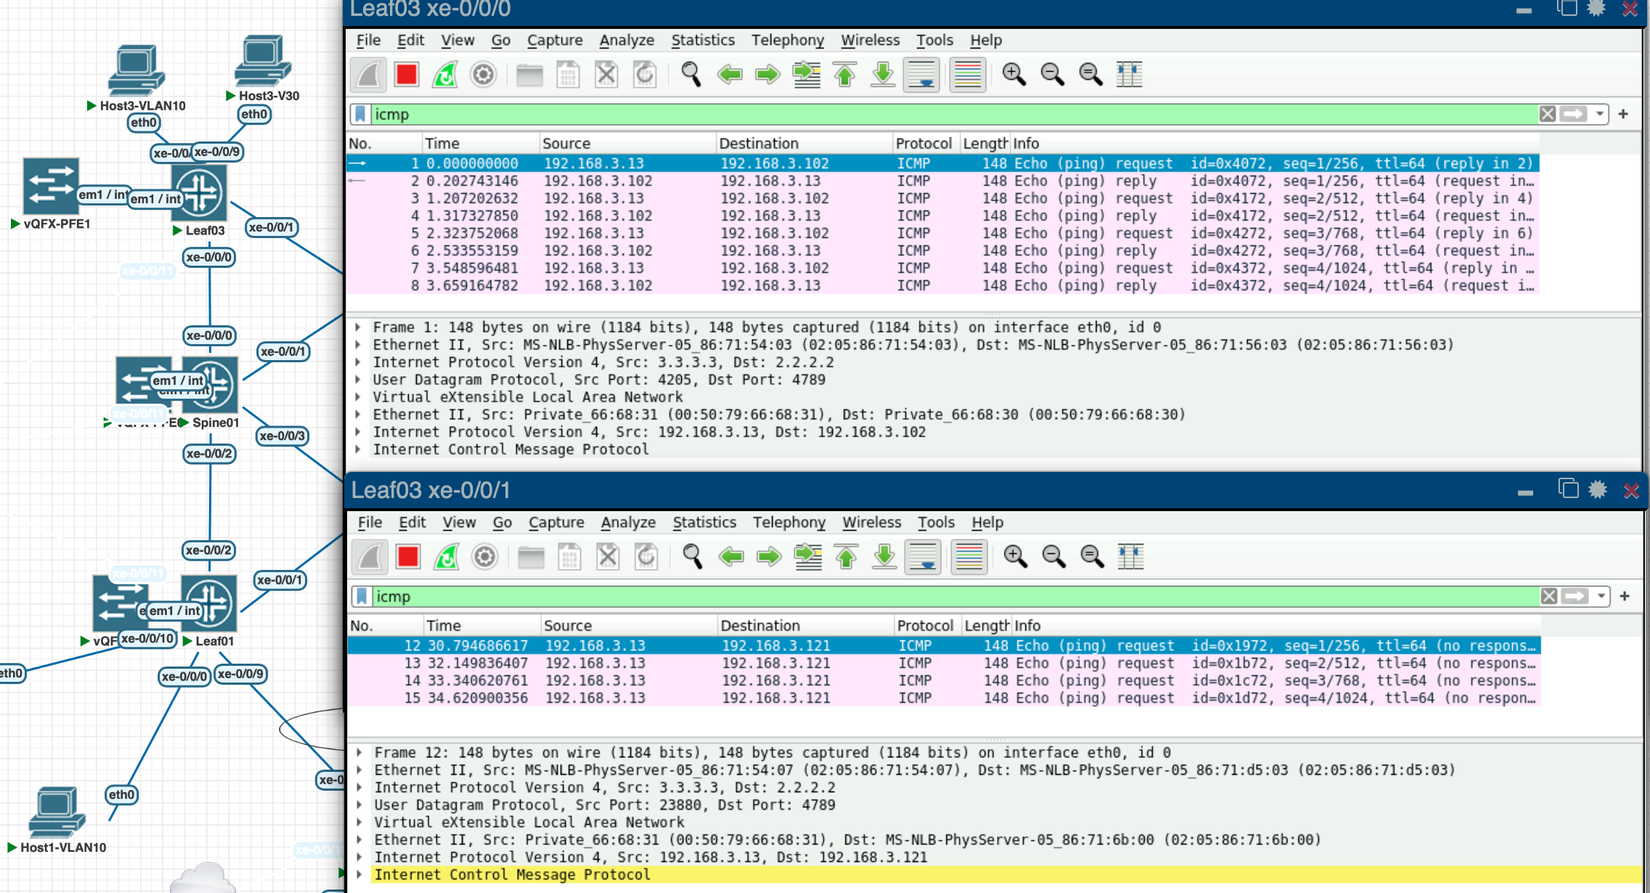This screenshot has width=1650, height=893.
Task: Open filter history dropdown in xe-0/0/1 window
Action: tap(1601, 596)
